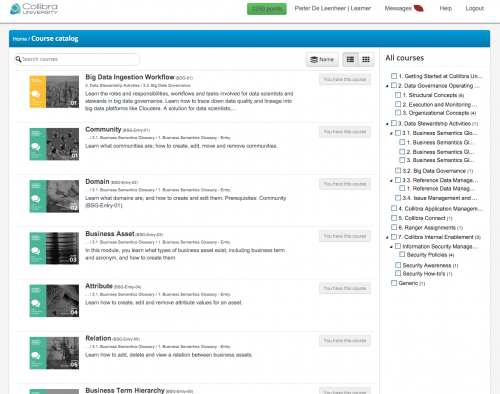Check the 1. Structural Concepts checkbox
This screenshot has width=500, height=394.
tap(398, 95)
